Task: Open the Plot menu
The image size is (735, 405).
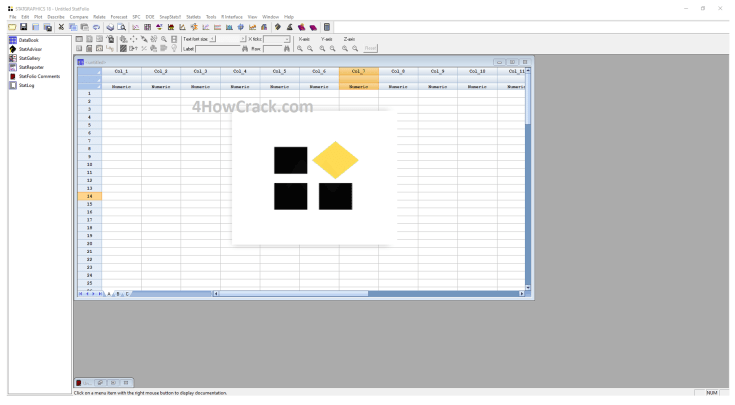Action: (x=38, y=17)
